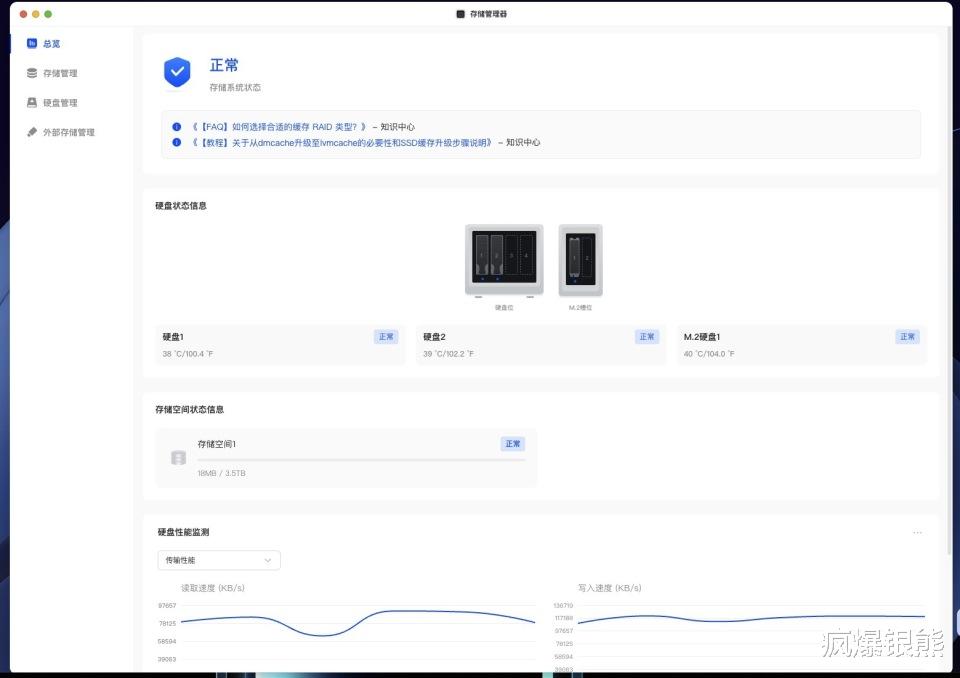Click the 正常 badge on M.2硬盘1
Image resolution: width=960 pixels, height=678 pixels.
click(x=907, y=336)
